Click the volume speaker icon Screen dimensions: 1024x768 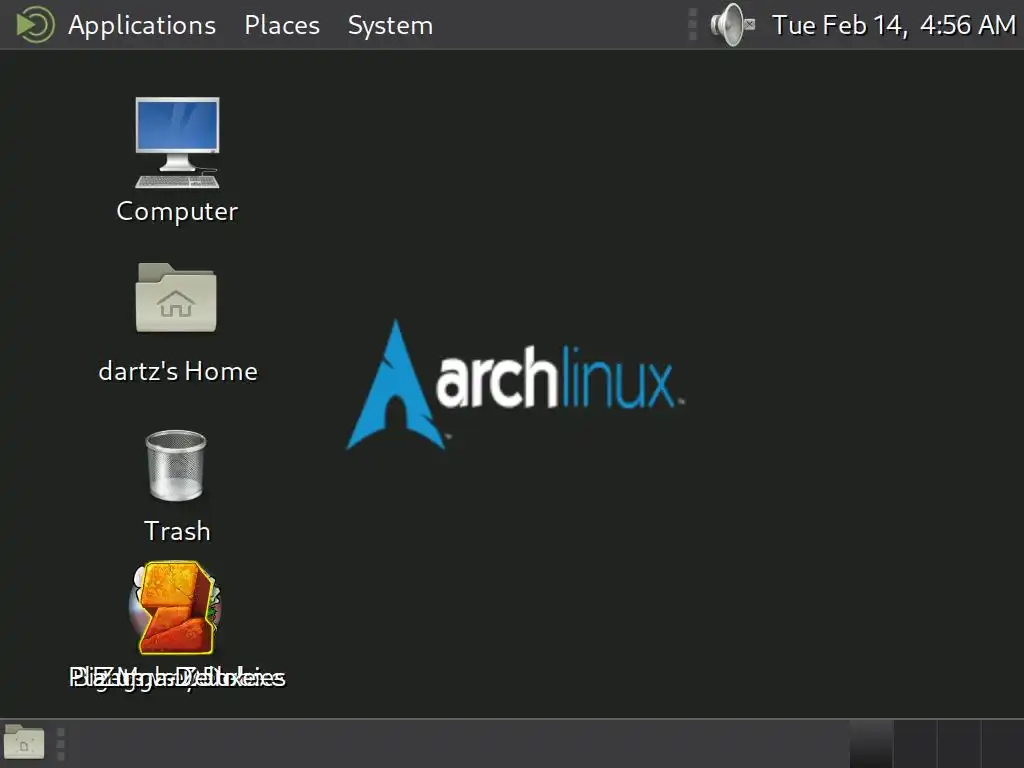click(732, 25)
